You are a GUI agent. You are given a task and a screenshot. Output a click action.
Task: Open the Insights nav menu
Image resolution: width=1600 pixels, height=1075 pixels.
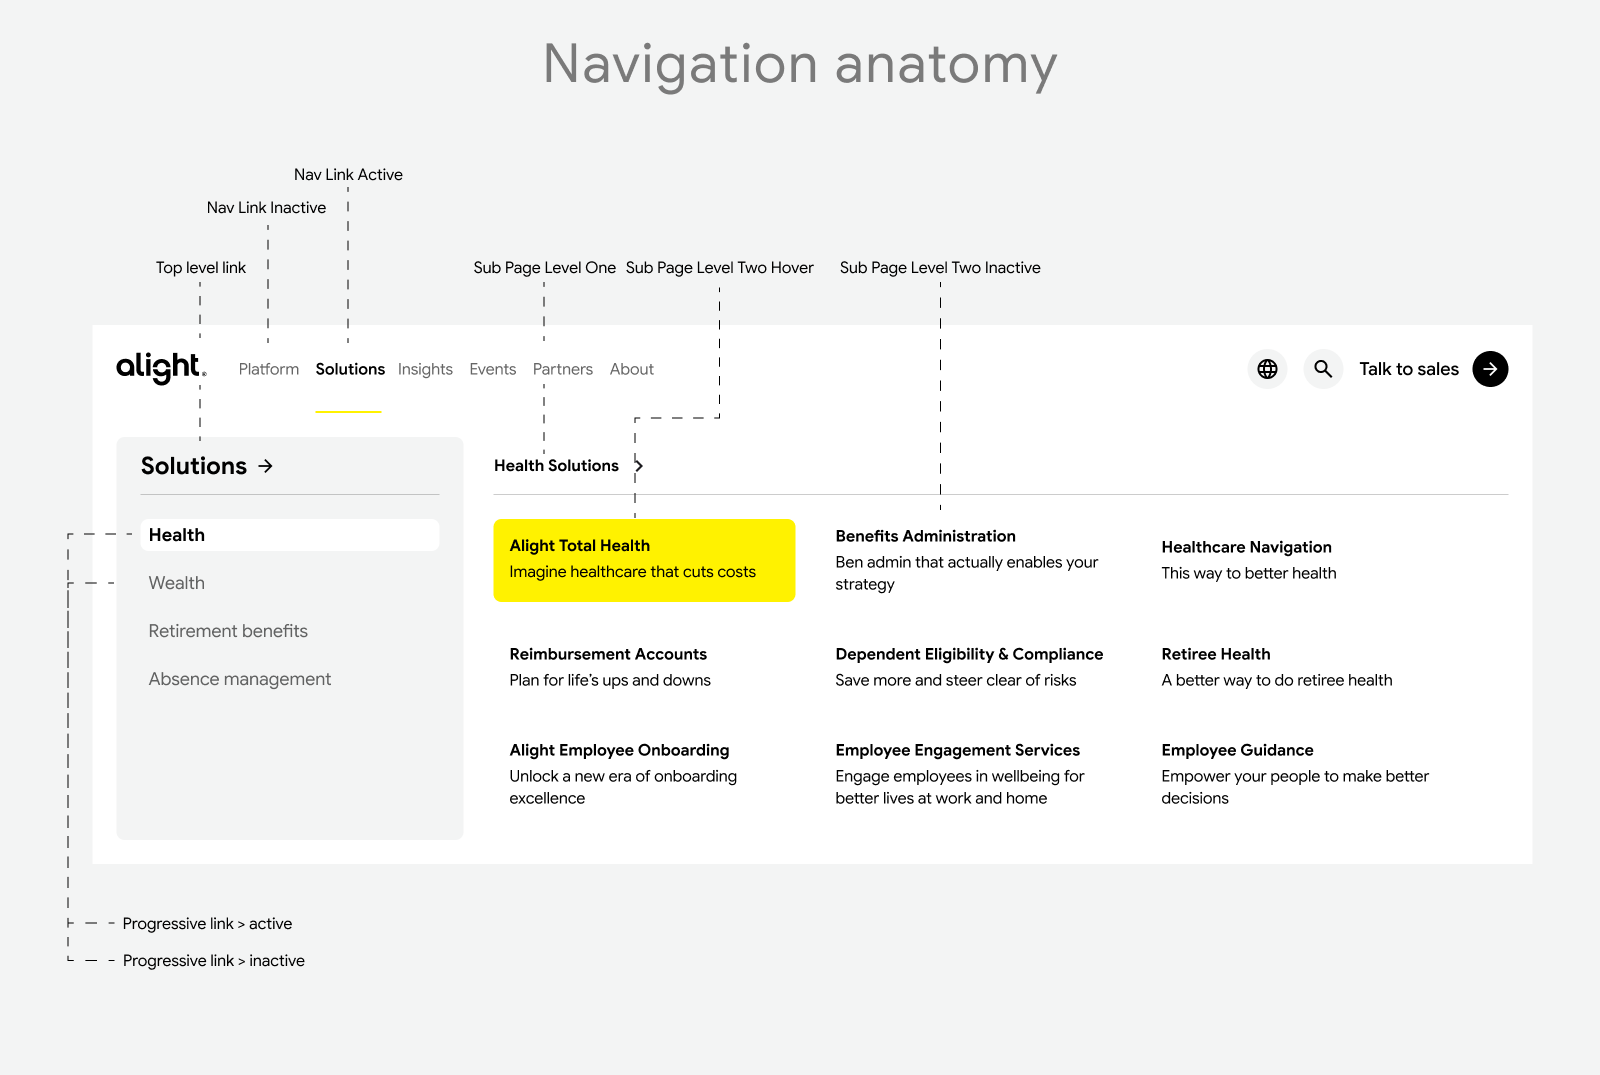click(x=425, y=369)
